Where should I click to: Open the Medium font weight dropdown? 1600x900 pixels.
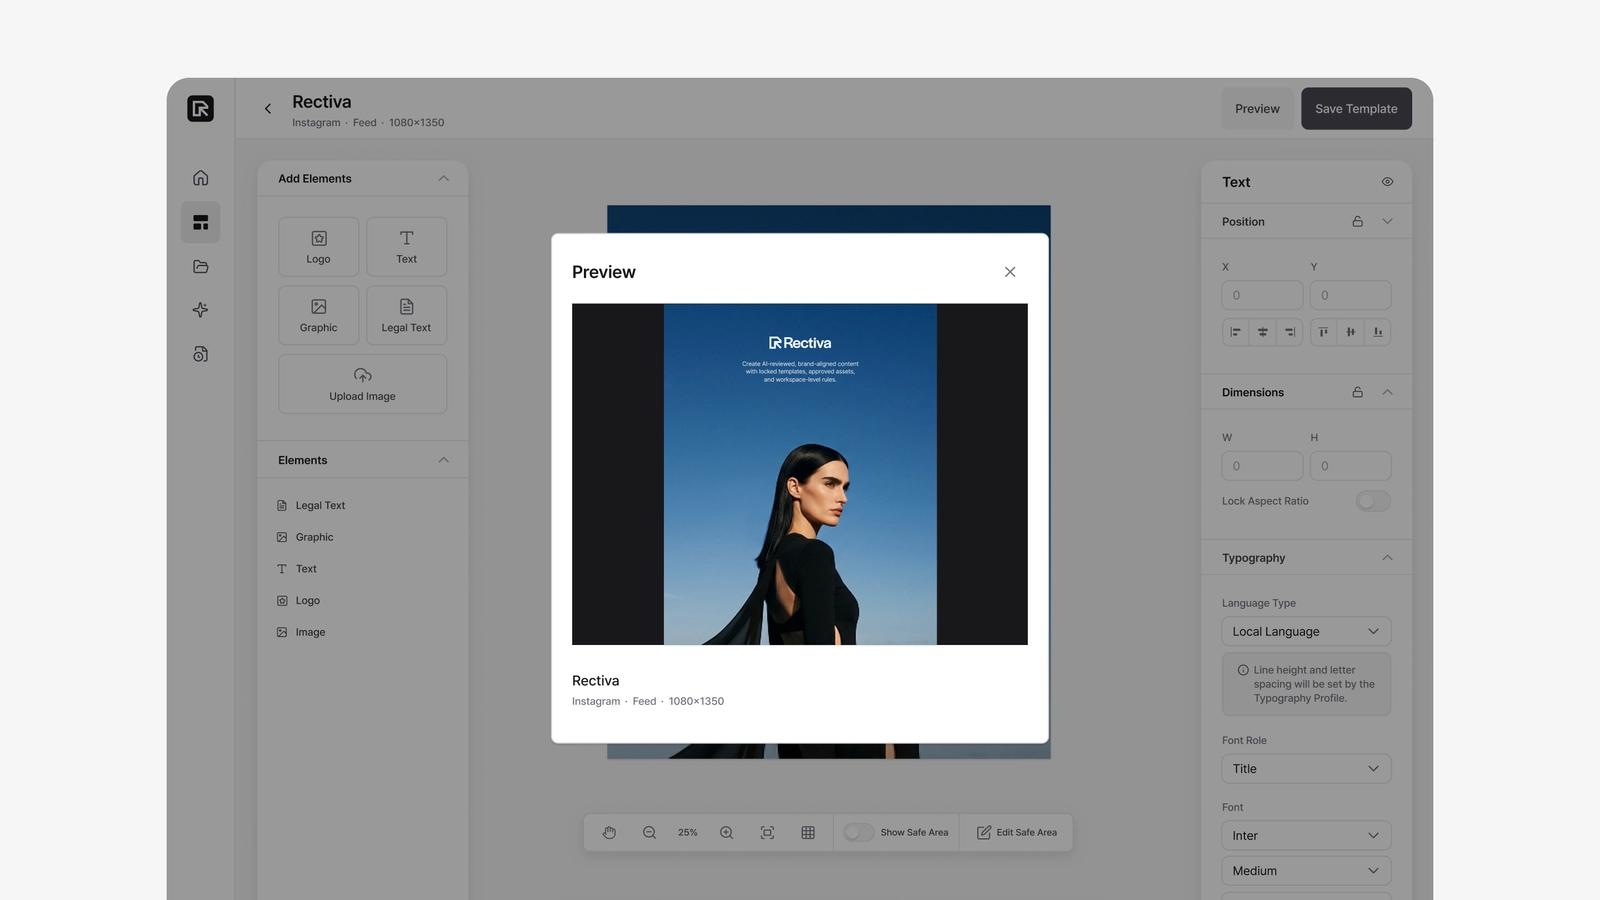(x=1306, y=871)
